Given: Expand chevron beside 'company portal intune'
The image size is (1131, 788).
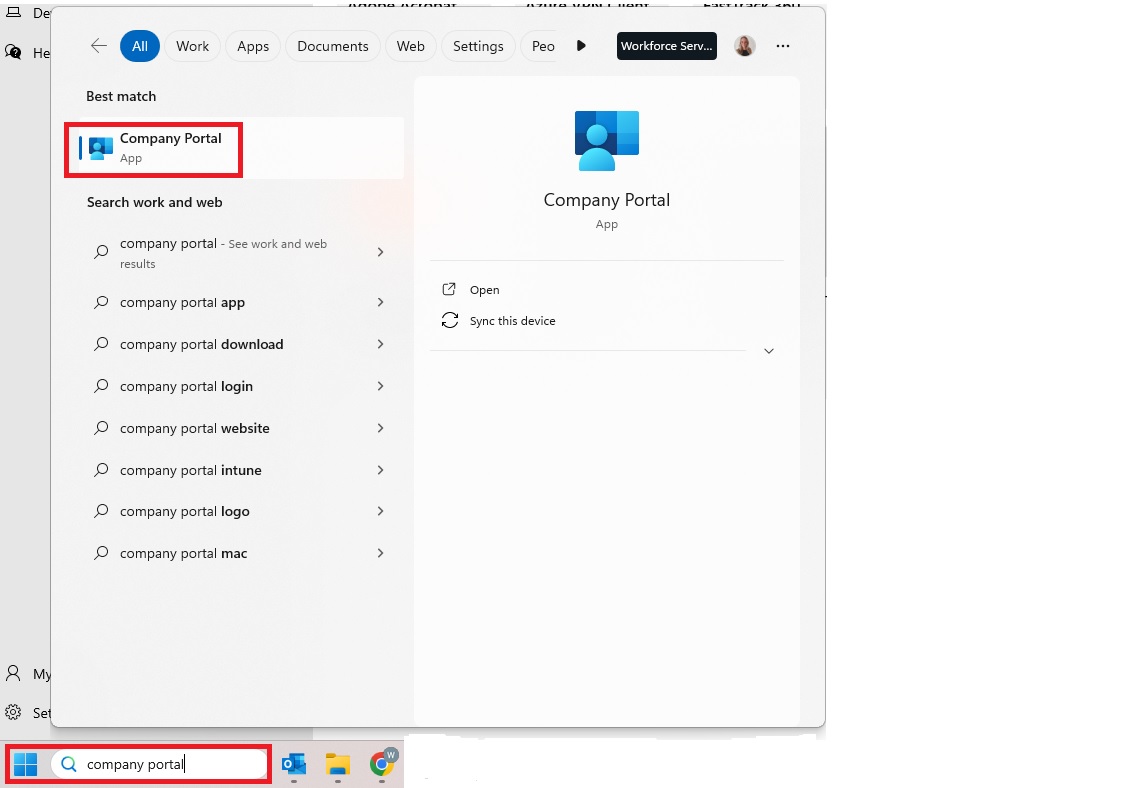Looking at the screenshot, I should point(380,470).
